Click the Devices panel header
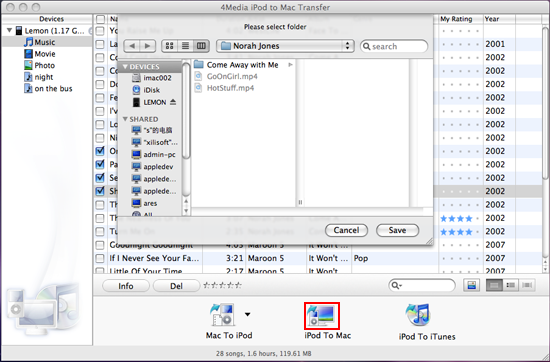550x362 pixels. [47, 19]
